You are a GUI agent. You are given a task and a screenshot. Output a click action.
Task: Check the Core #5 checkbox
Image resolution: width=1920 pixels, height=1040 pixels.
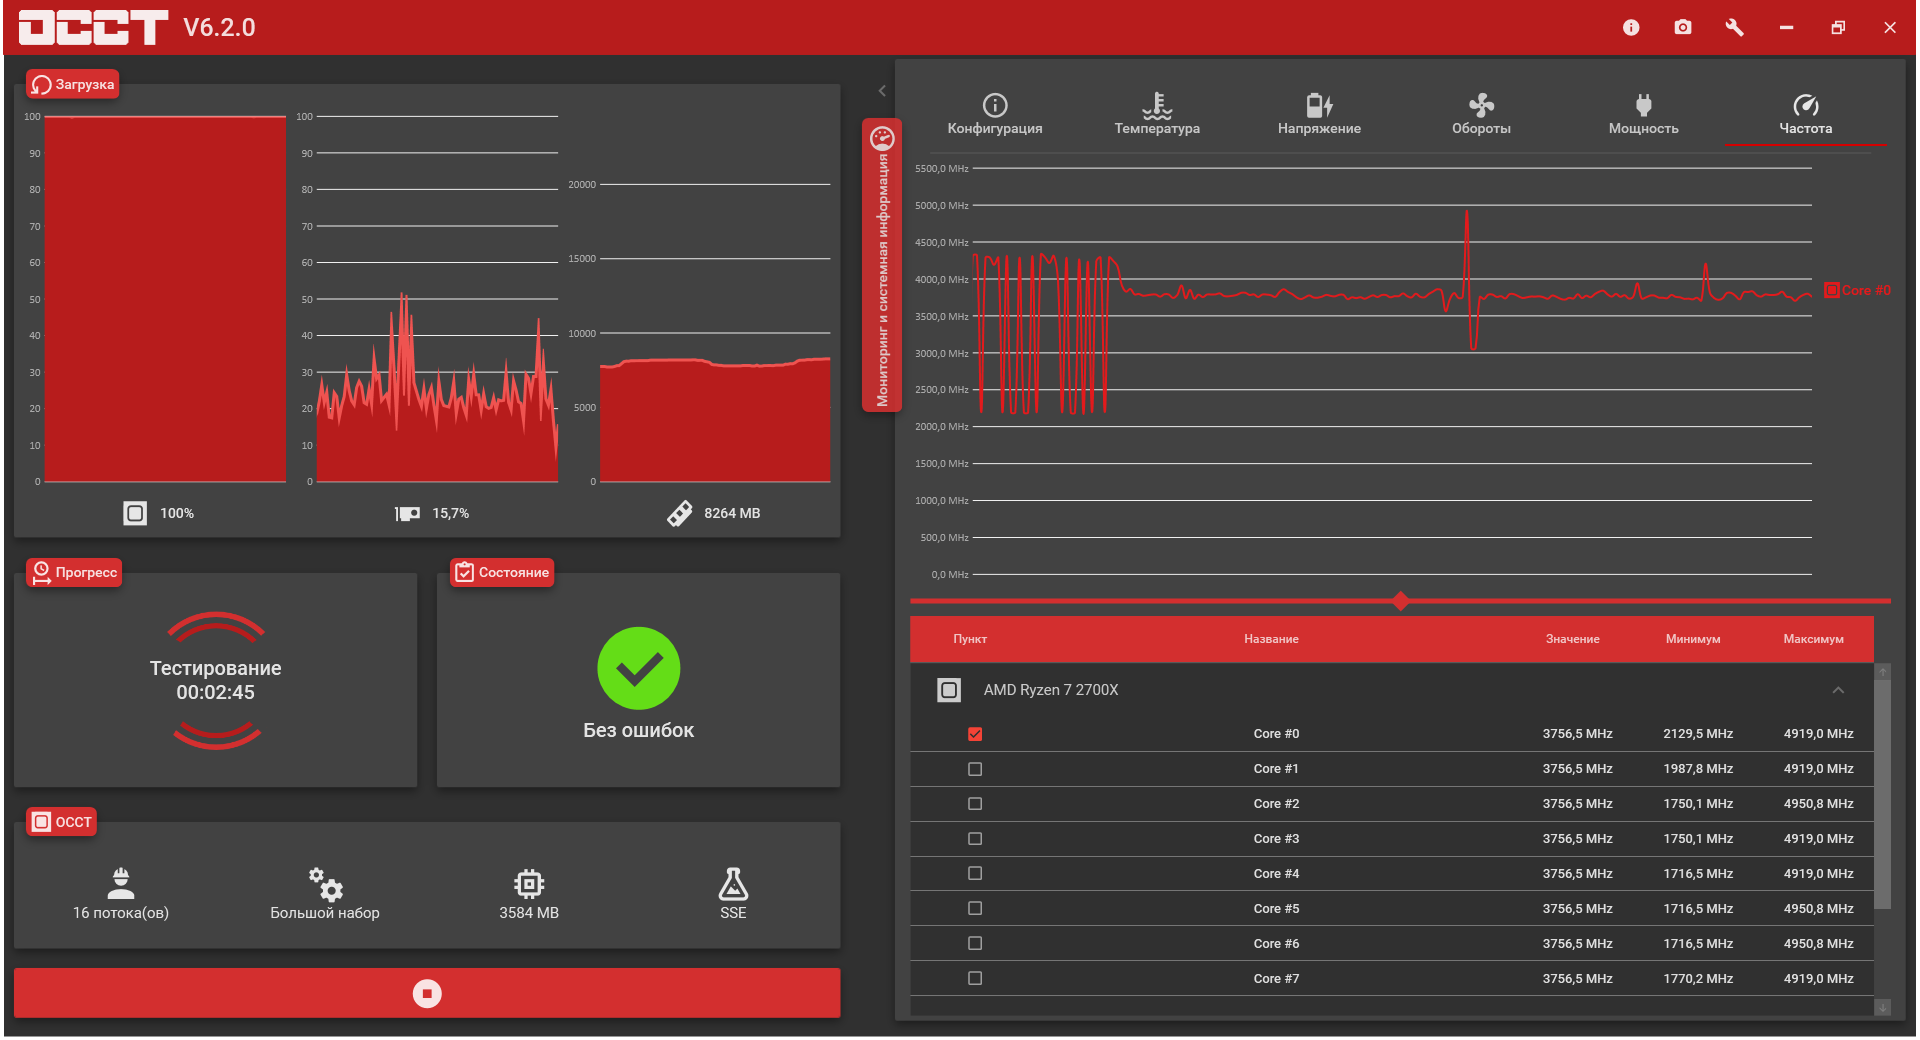[x=975, y=909]
